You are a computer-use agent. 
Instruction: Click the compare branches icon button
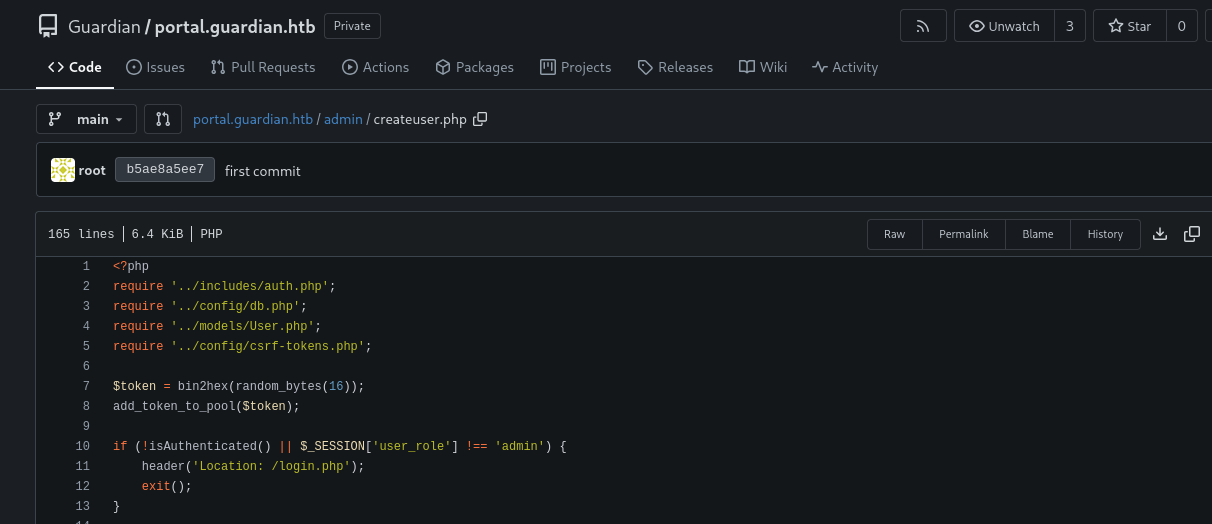pos(163,119)
